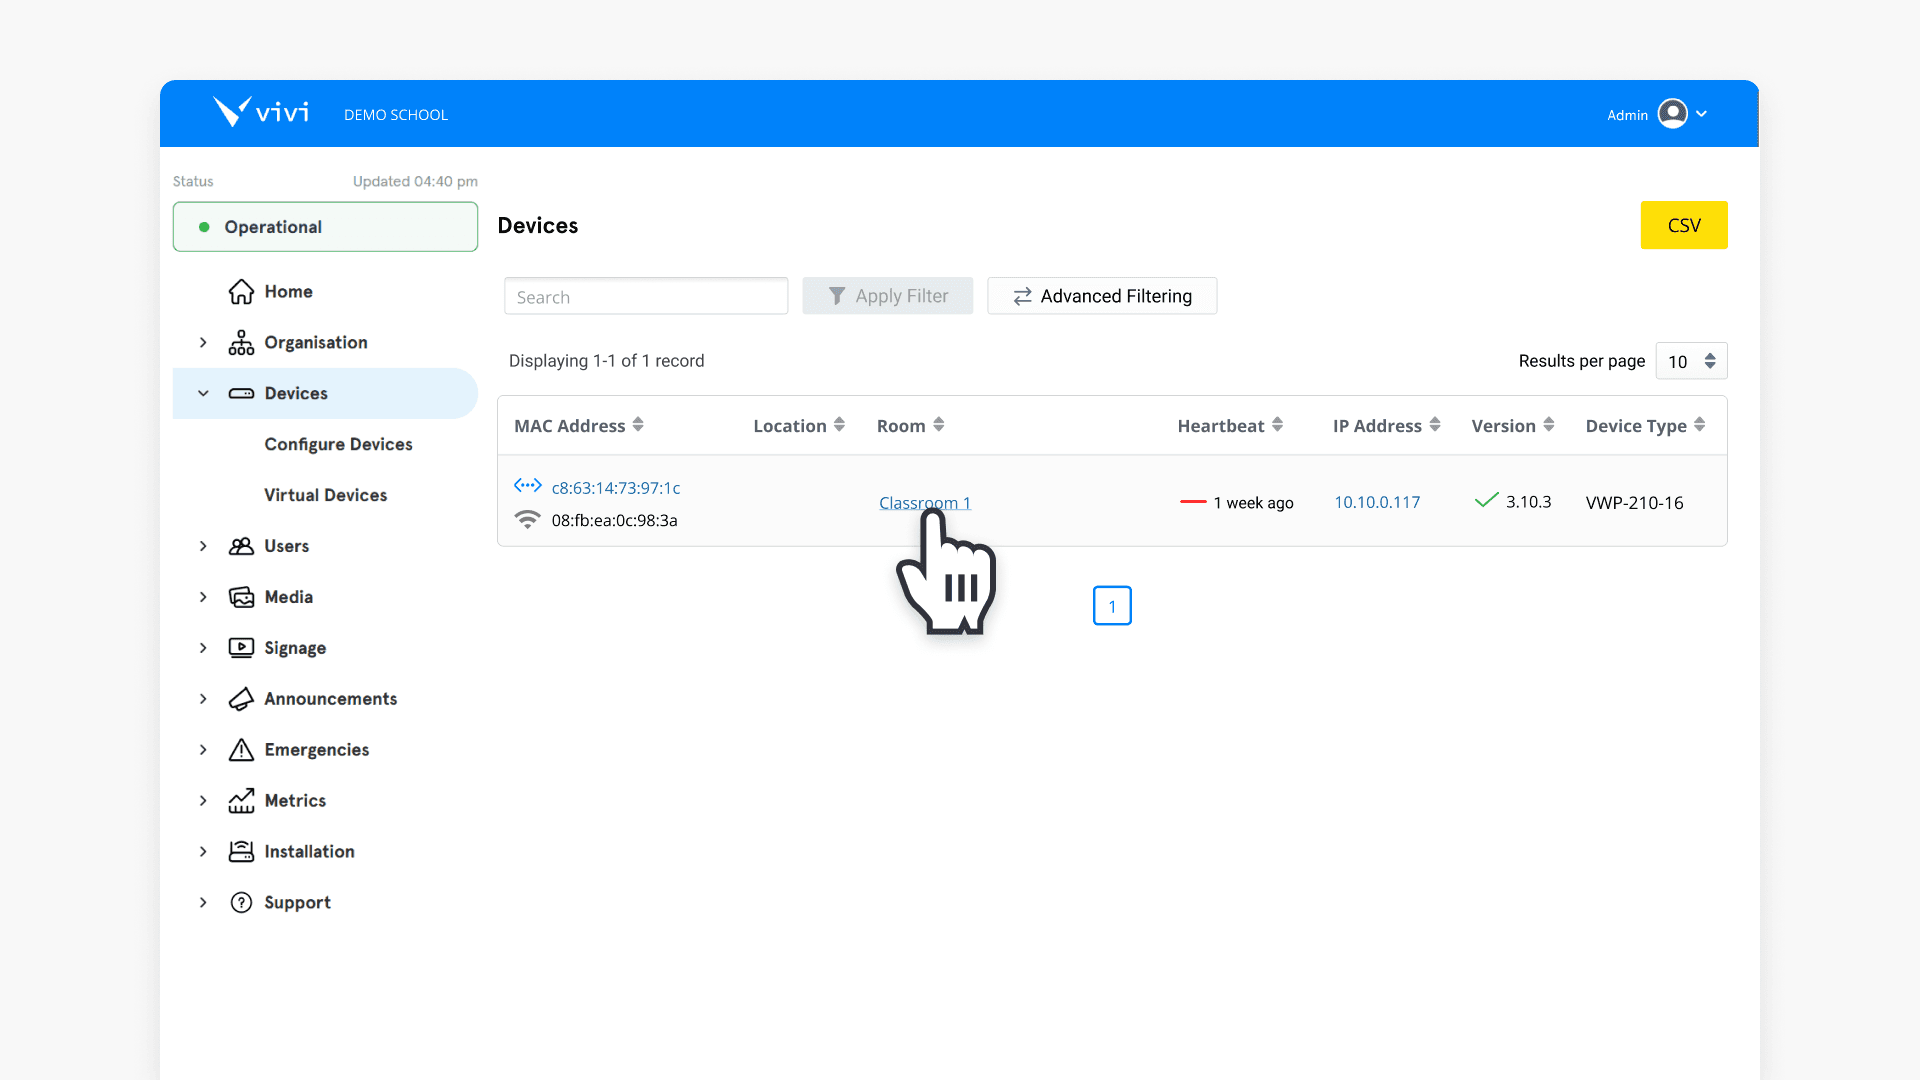Click the Support question mark icon

[x=241, y=902]
